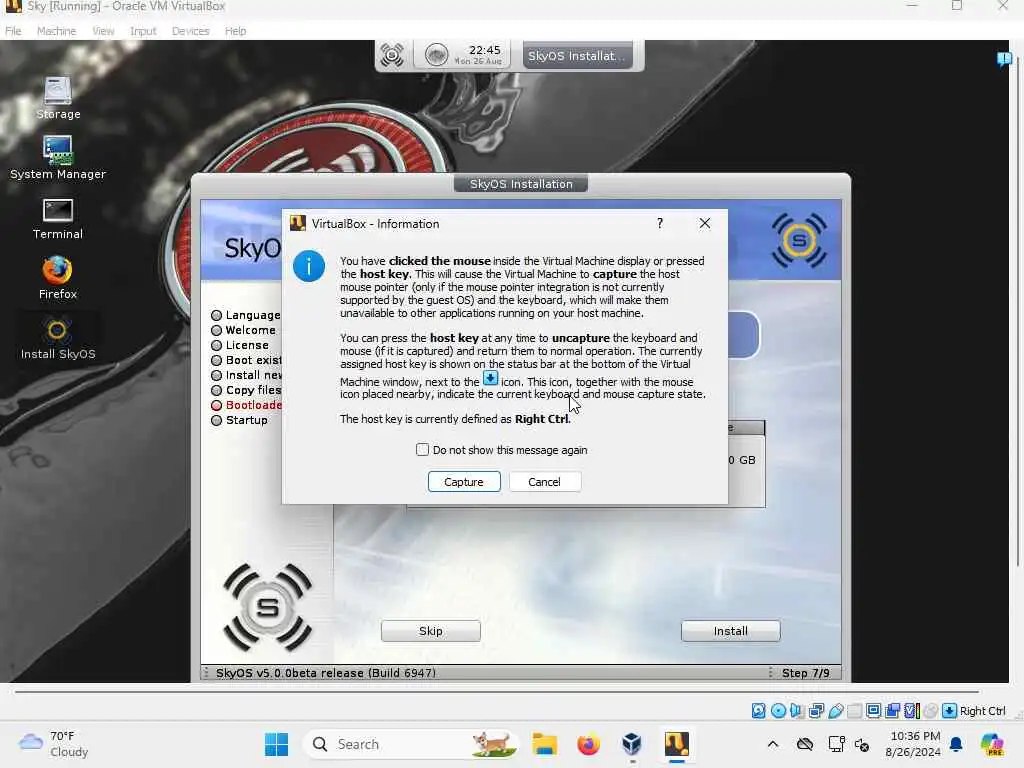Click the network tray icon
Viewport: 1024px width, 768px height.
tap(836, 744)
